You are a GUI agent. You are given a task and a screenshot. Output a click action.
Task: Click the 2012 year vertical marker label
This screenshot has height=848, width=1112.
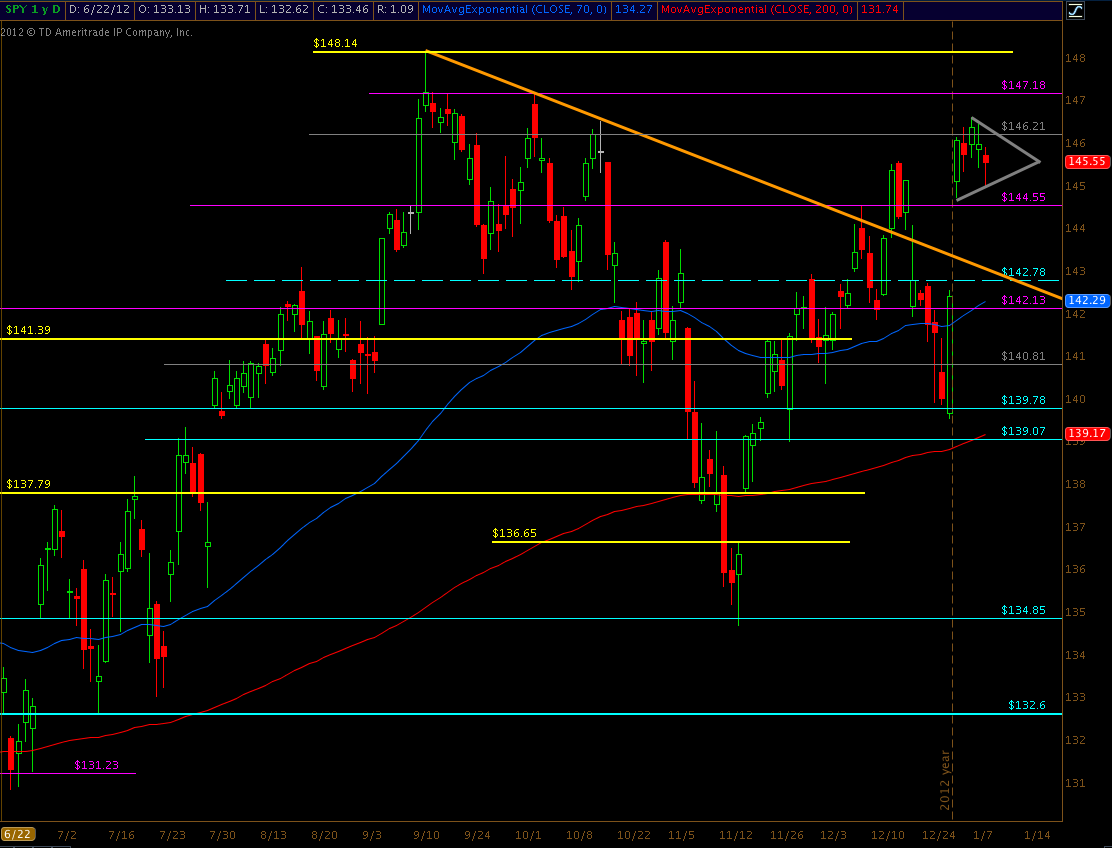pyautogui.click(x=945, y=780)
